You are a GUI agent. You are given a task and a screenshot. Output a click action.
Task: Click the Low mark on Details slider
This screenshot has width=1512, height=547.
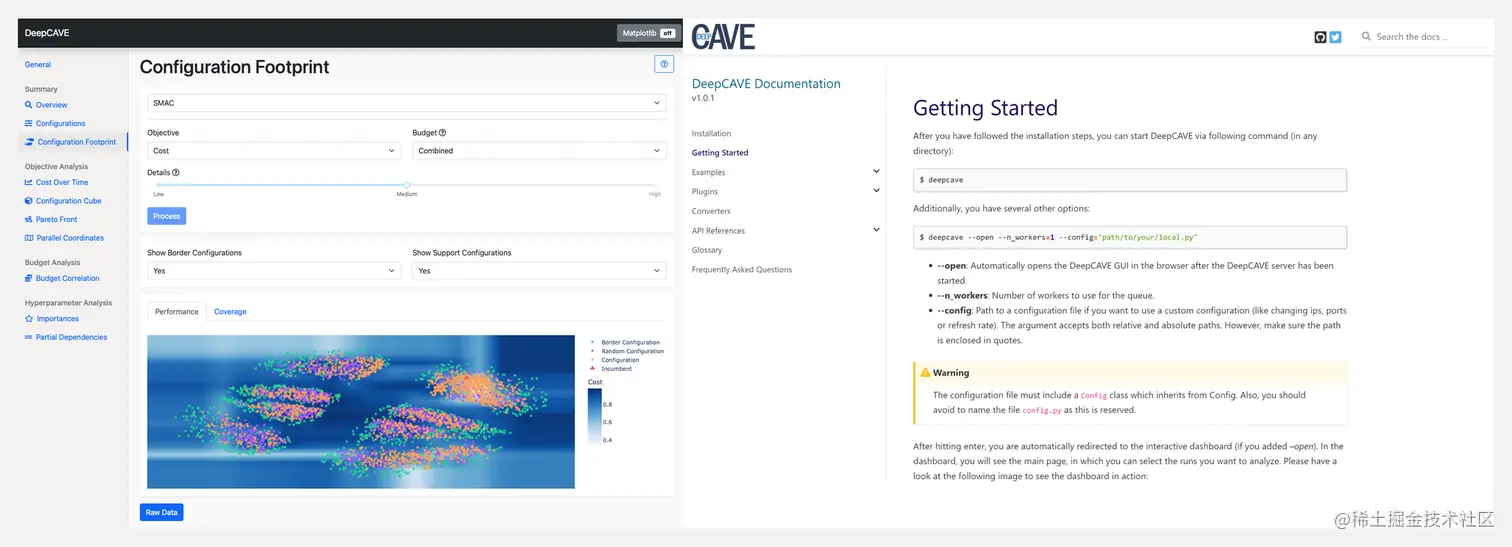[158, 194]
